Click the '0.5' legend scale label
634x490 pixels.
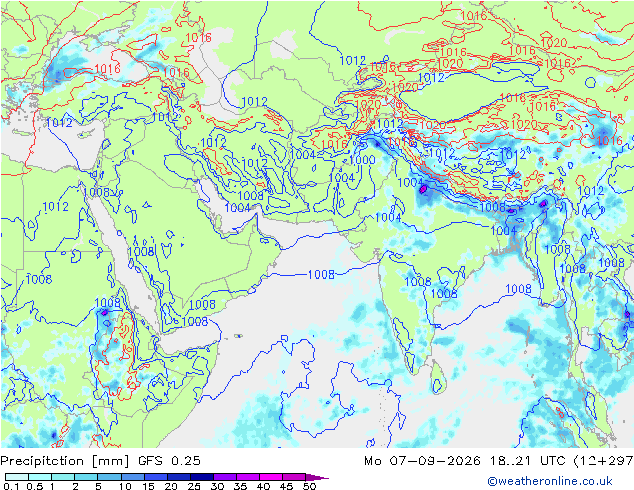tap(34, 486)
